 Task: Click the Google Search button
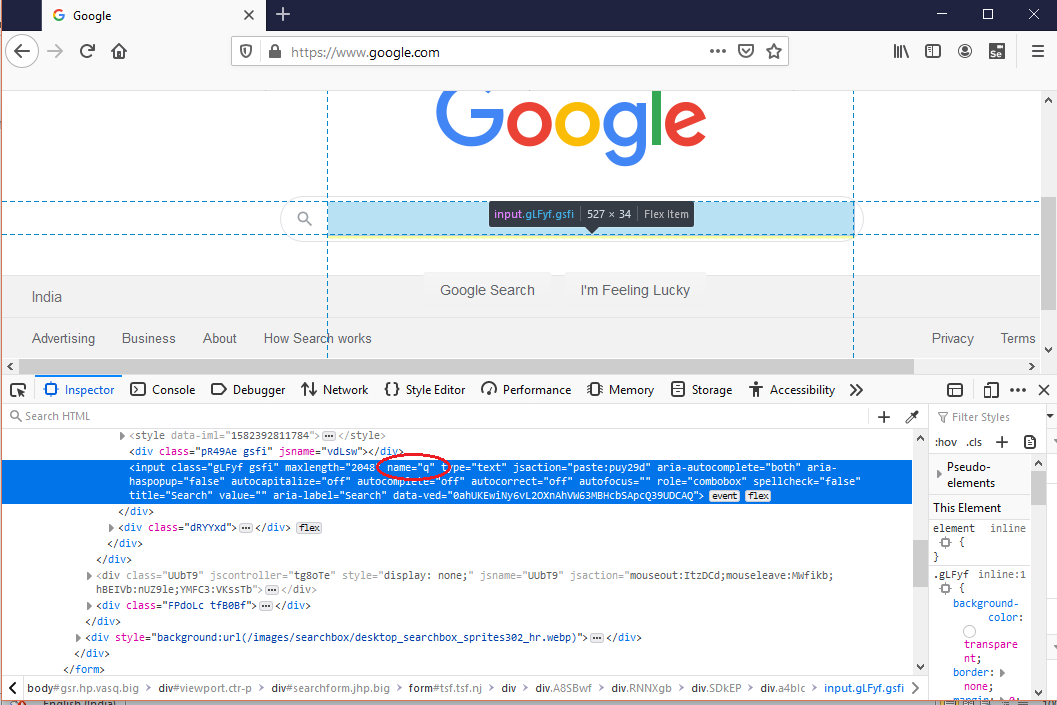pos(487,290)
